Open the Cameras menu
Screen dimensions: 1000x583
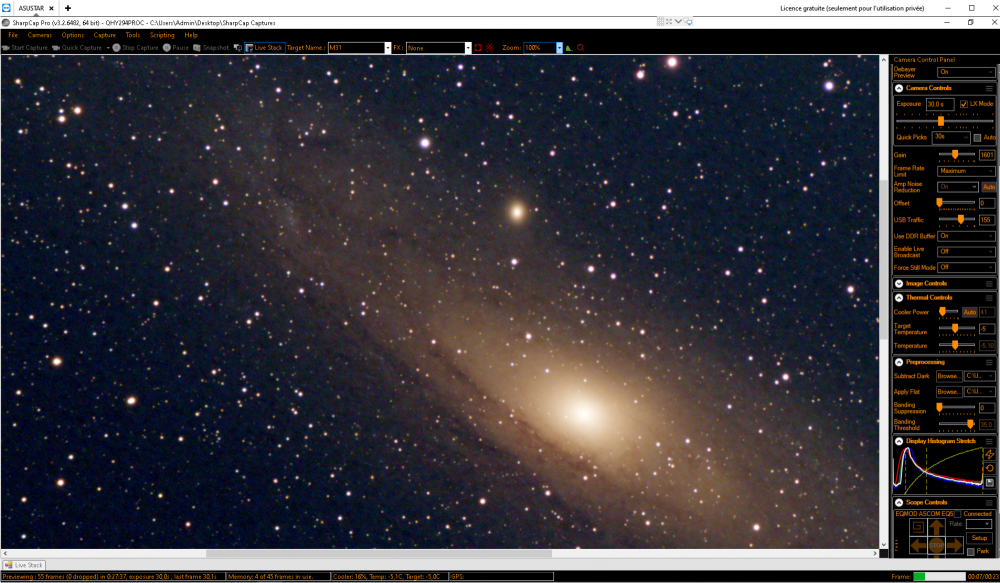40,35
